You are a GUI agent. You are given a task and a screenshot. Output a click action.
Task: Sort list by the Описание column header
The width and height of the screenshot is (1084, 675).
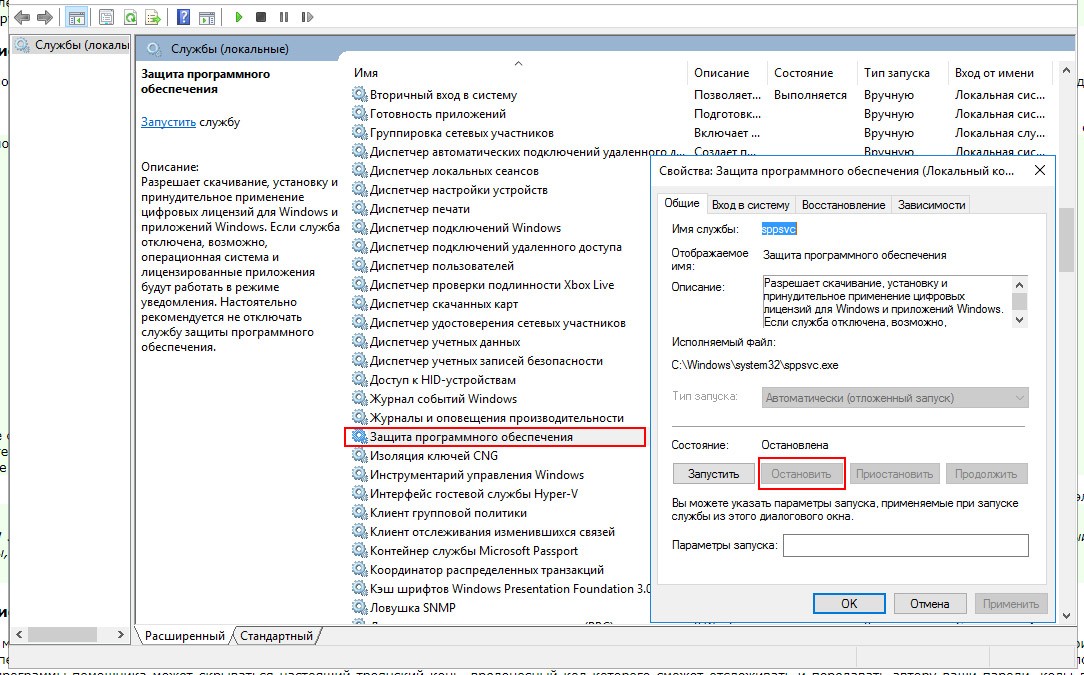click(x=727, y=73)
